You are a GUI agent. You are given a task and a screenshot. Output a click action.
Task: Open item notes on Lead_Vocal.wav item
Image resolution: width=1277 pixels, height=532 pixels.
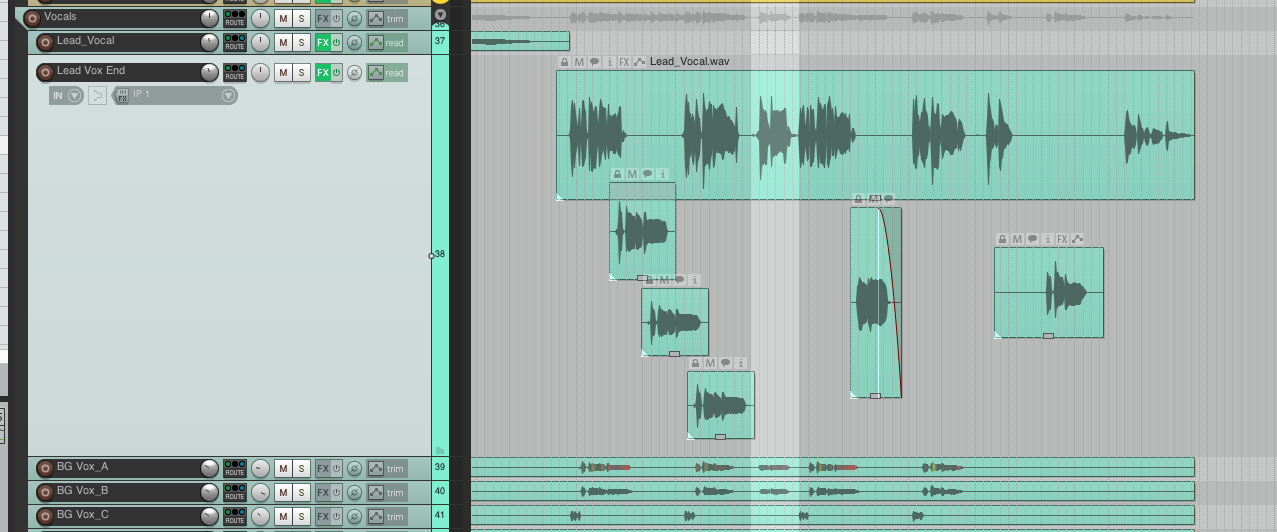pos(594,62)
